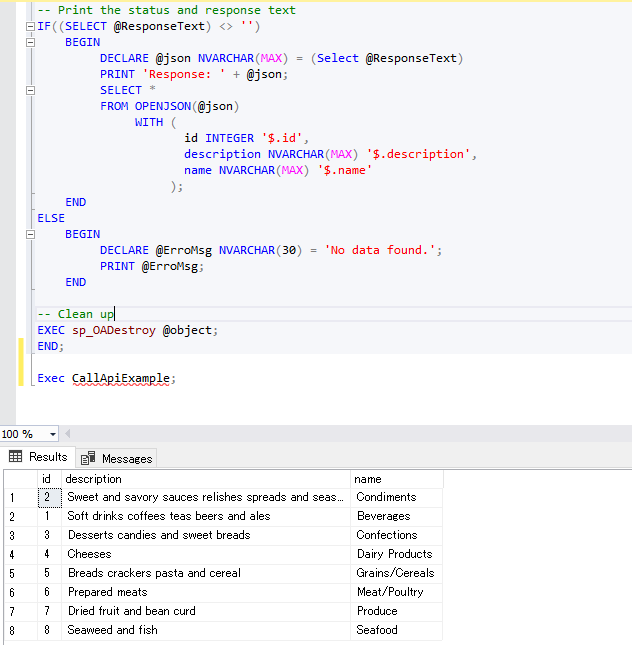Select the name column header
Viewport: 632px width, 645px height.
coord(396,479)
